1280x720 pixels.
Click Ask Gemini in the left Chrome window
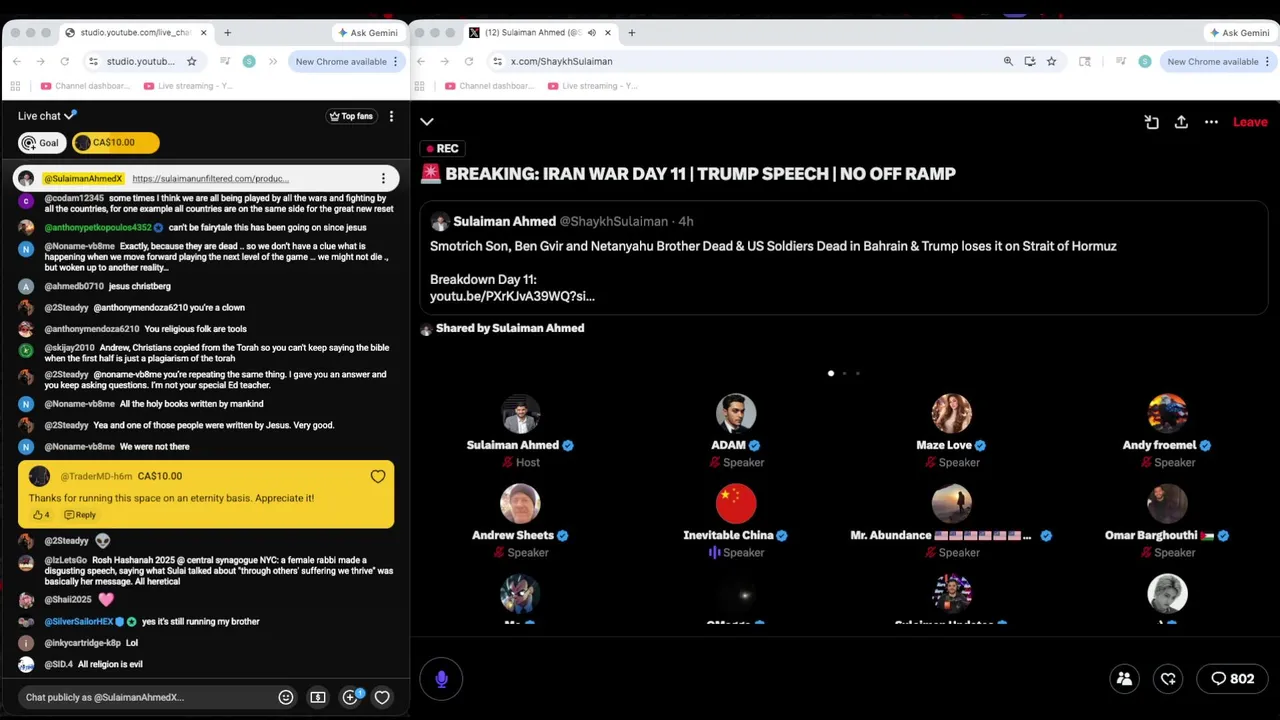point(368,33)
